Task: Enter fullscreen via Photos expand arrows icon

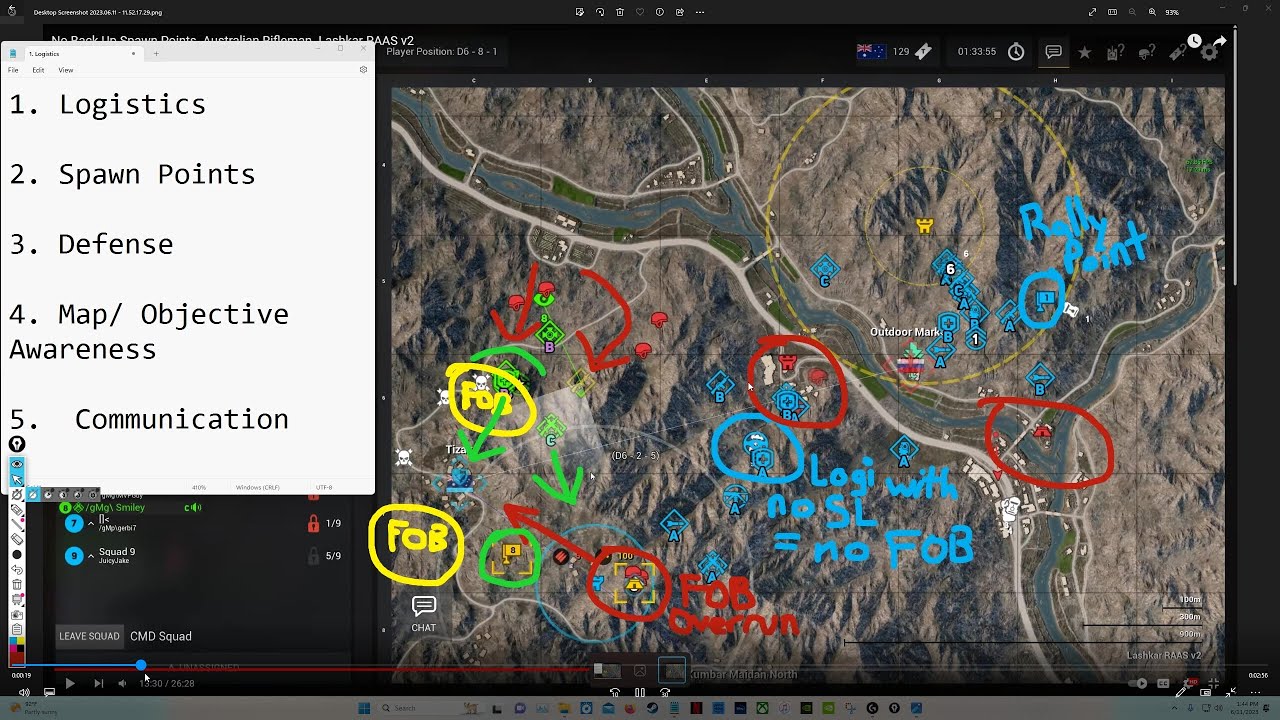Action: point(1093,12)
